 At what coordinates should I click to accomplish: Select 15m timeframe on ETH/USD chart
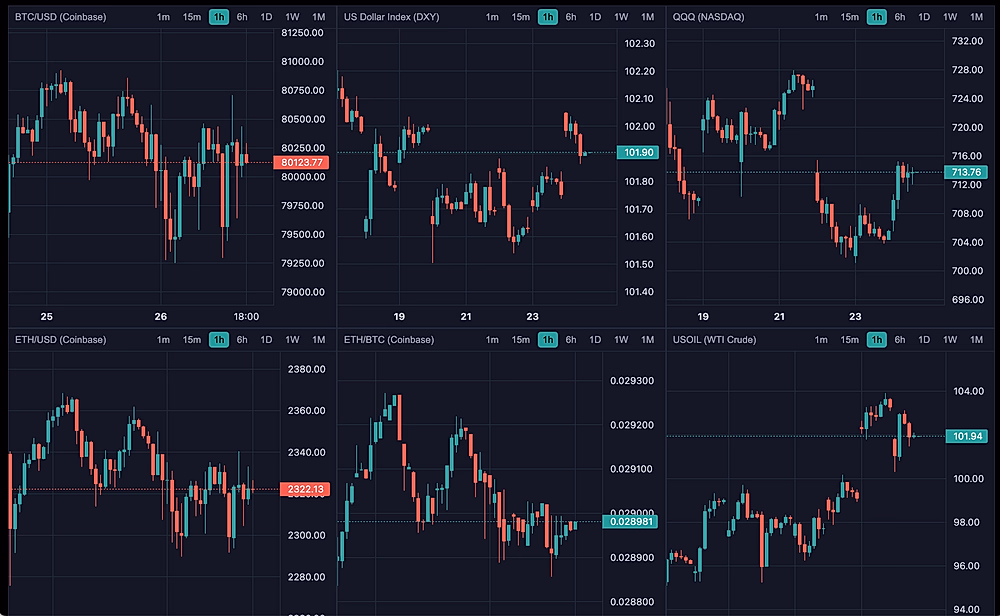tap(191, 340)
